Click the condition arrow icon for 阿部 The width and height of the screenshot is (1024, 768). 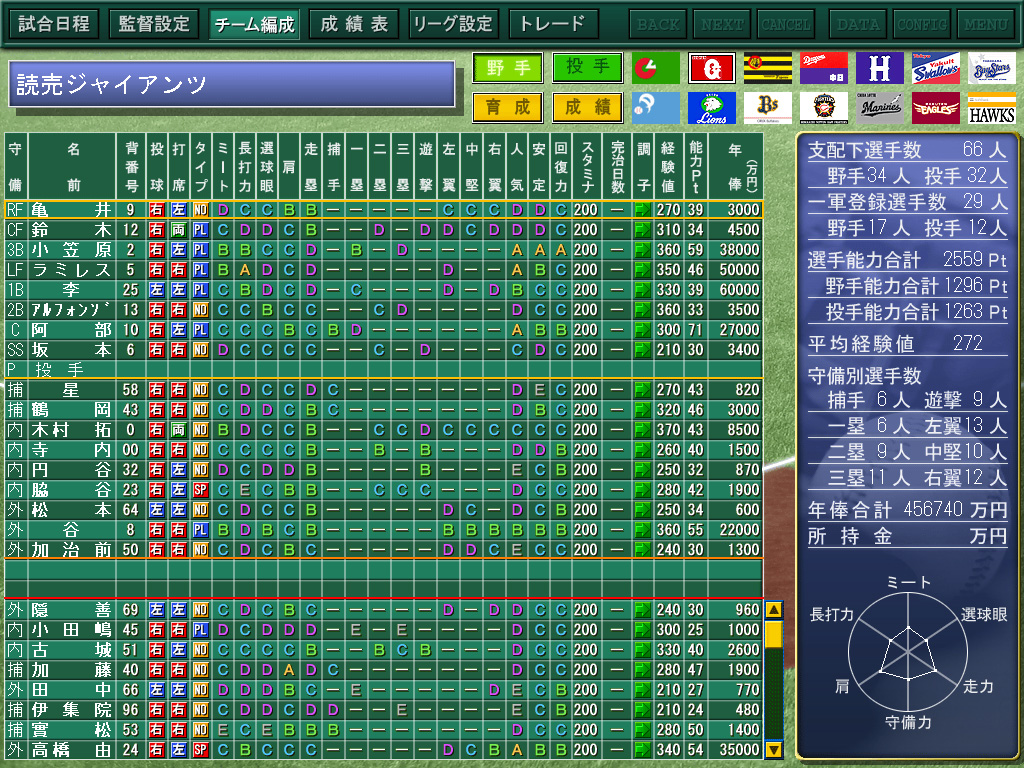(x=643, y=330)
